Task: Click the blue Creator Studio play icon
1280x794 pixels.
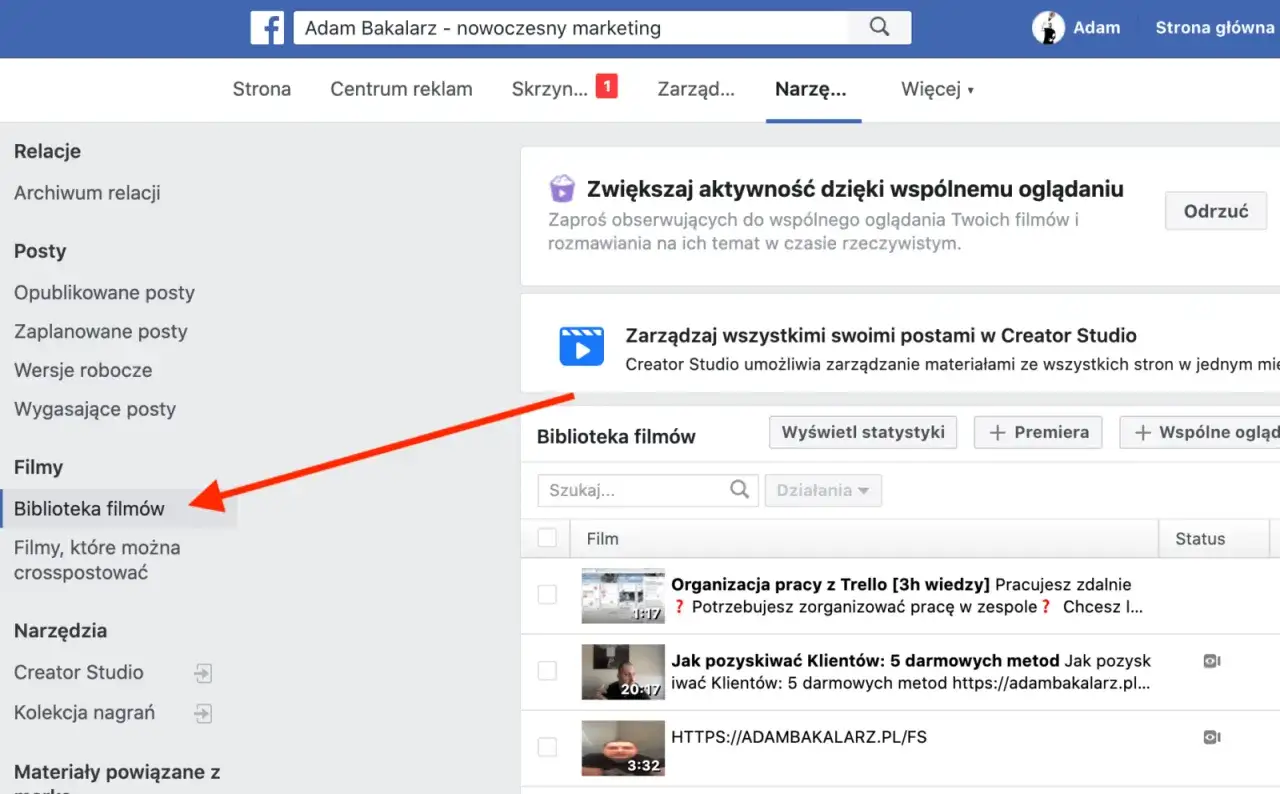Action: click(581, 345)
